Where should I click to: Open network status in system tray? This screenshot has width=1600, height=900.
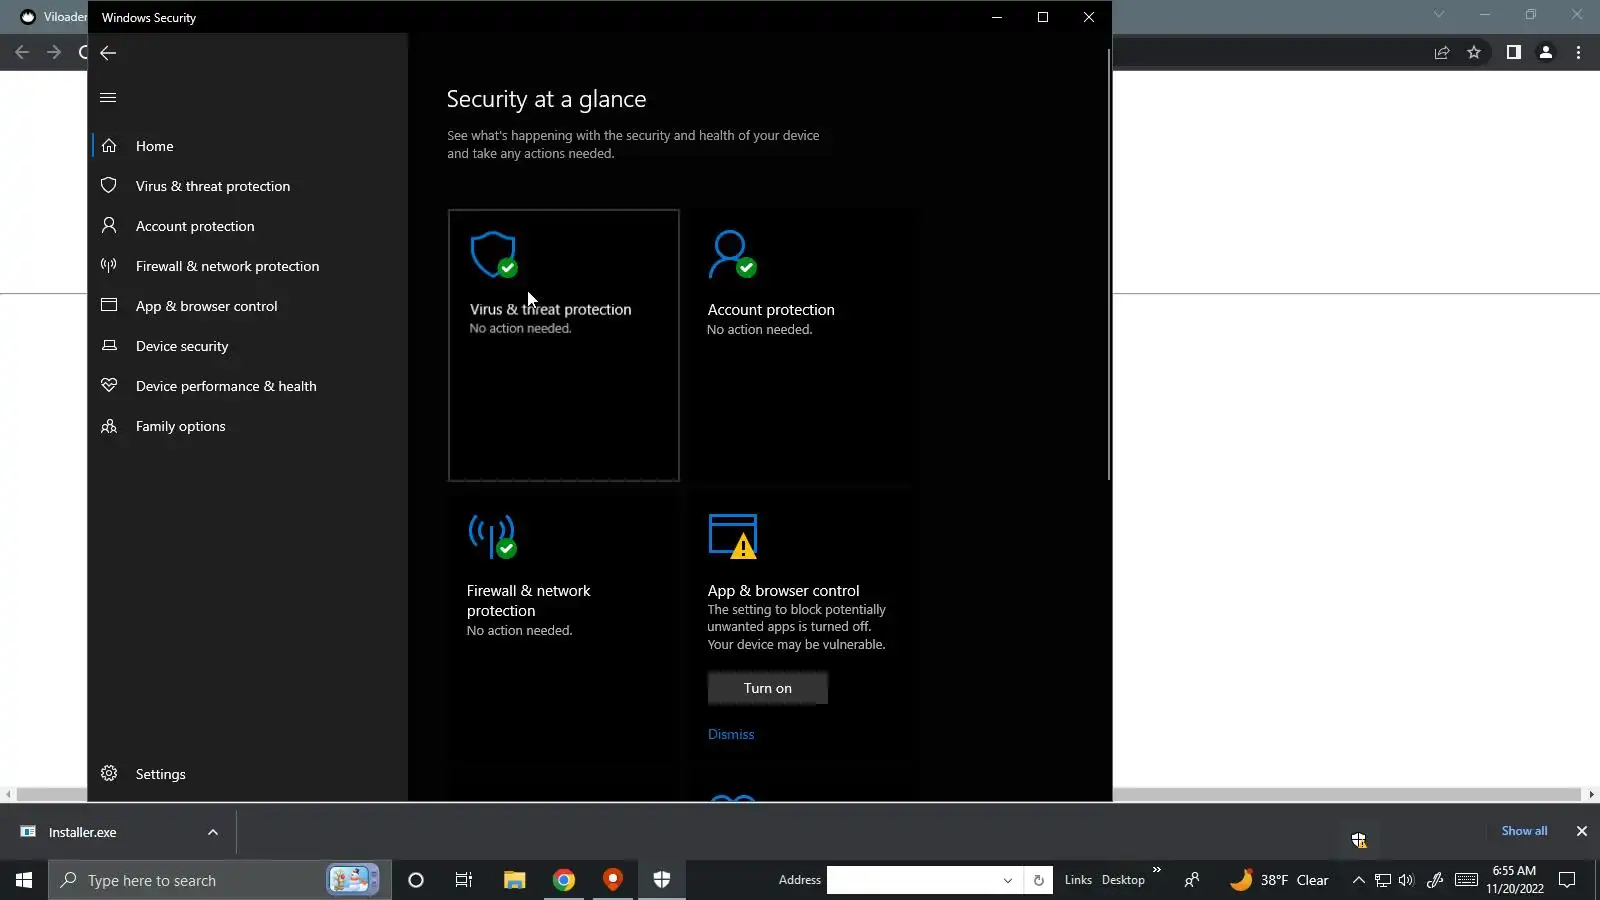point(1383,880)
